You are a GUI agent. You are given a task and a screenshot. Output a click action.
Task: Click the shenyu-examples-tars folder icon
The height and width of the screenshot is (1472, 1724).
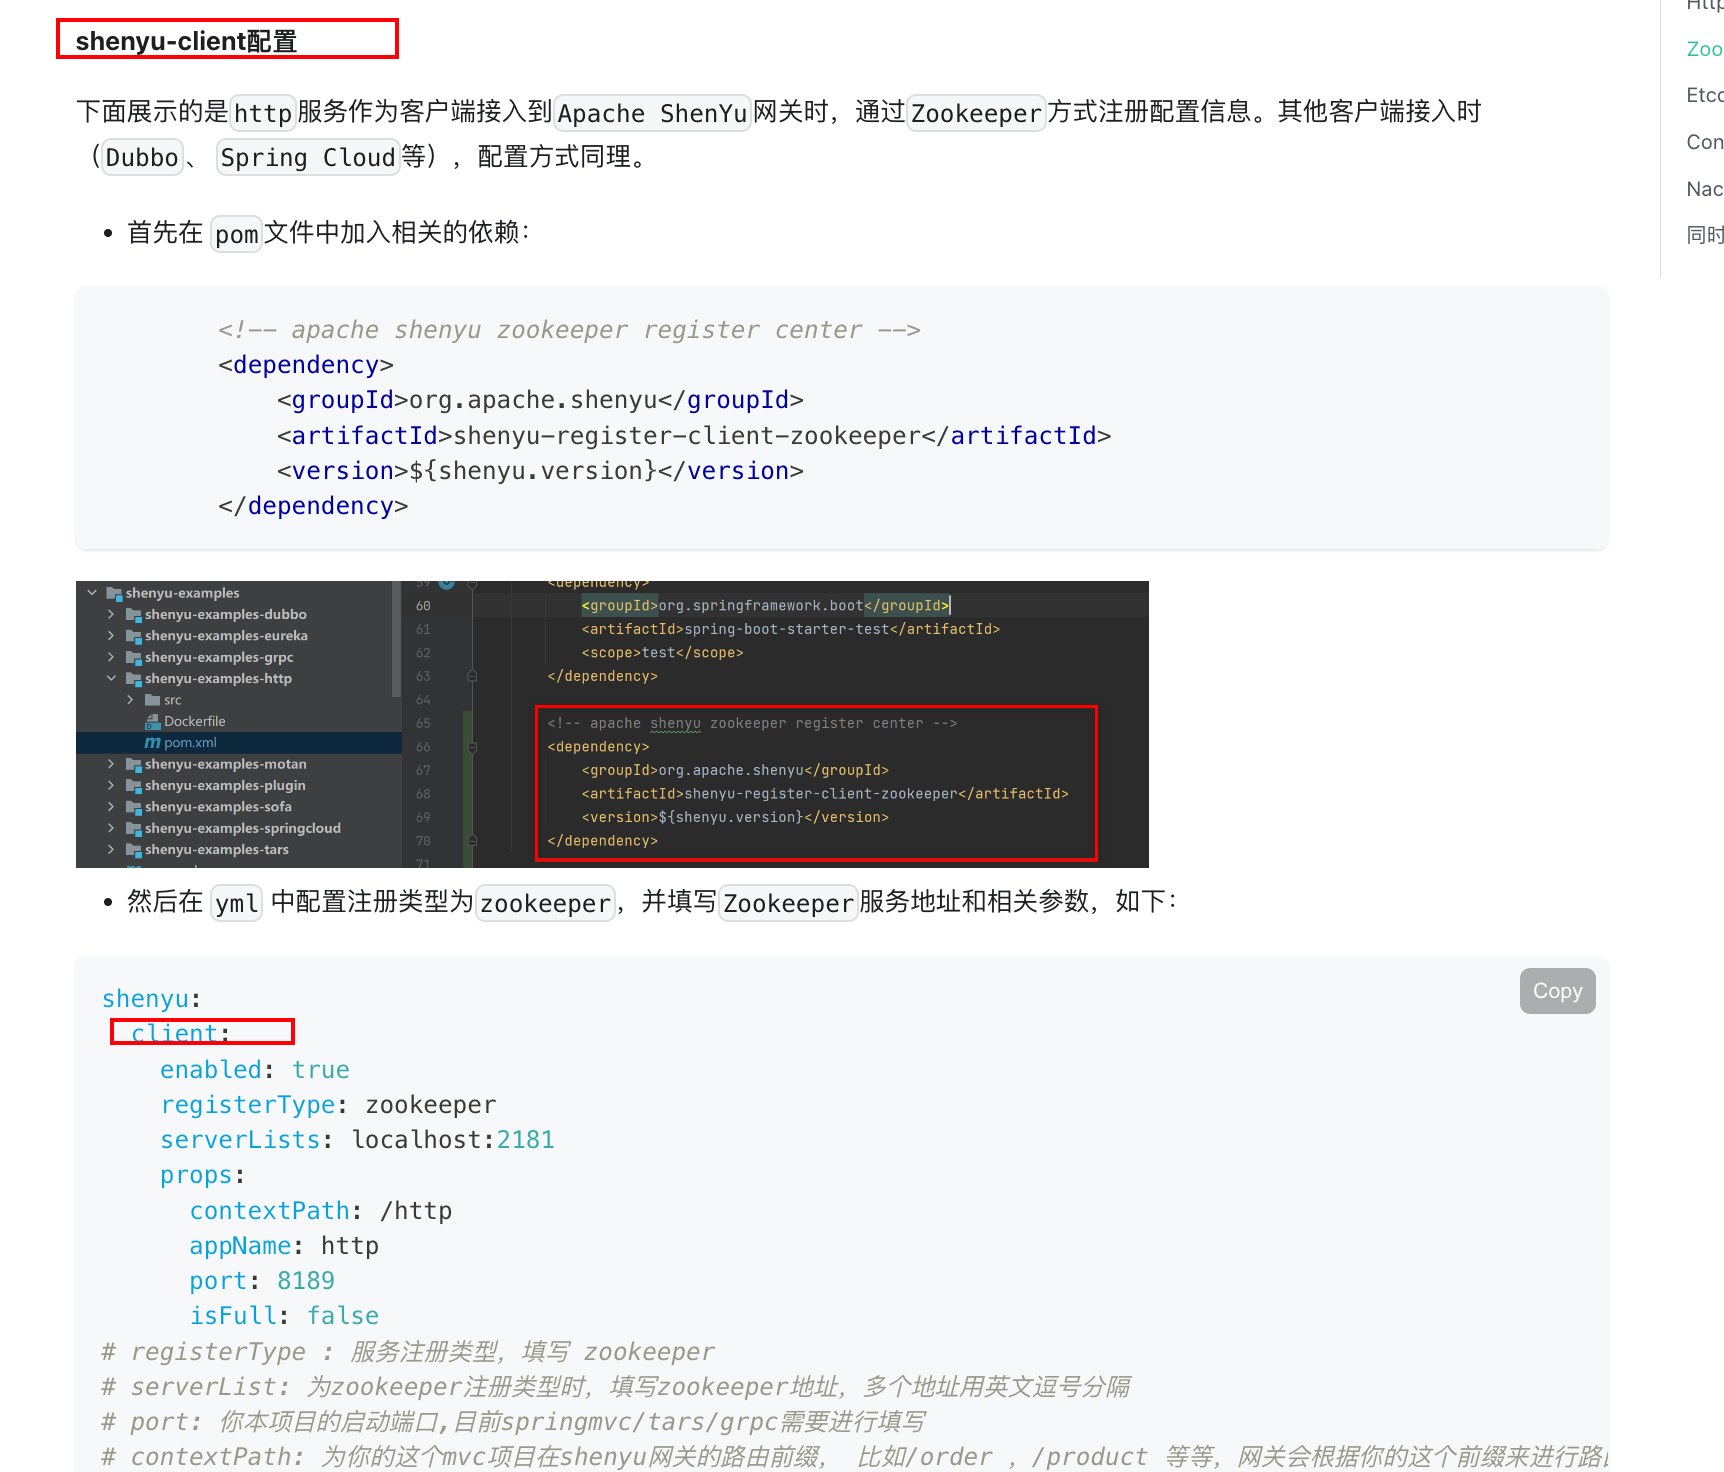(x=133, y=849)
